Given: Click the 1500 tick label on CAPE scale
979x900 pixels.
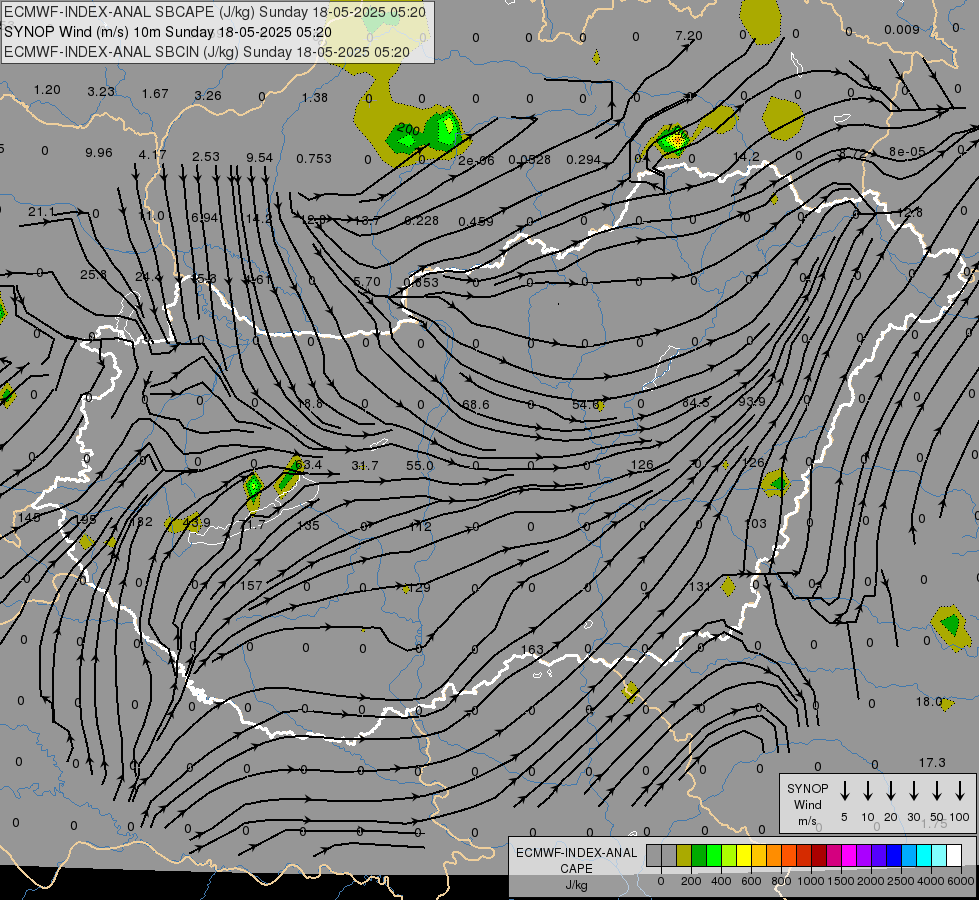Looking at the screenshot, I should pos(840,881).
